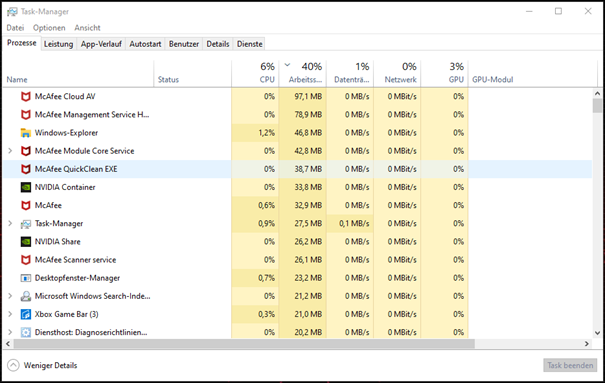Click the Desktopfenster-Manager icon
This screenshot has width=605, height=383.
[25, 278]
